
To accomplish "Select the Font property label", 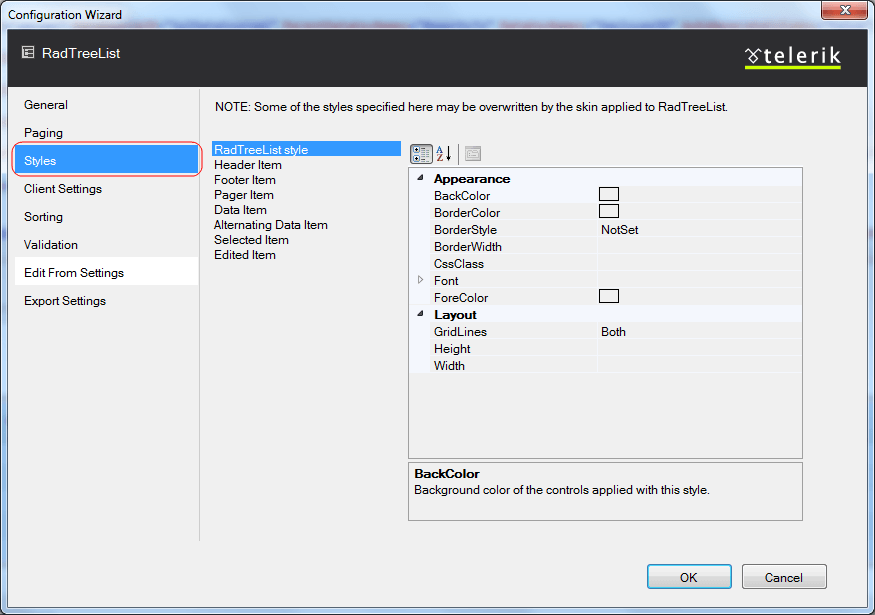I will (446, 281).
